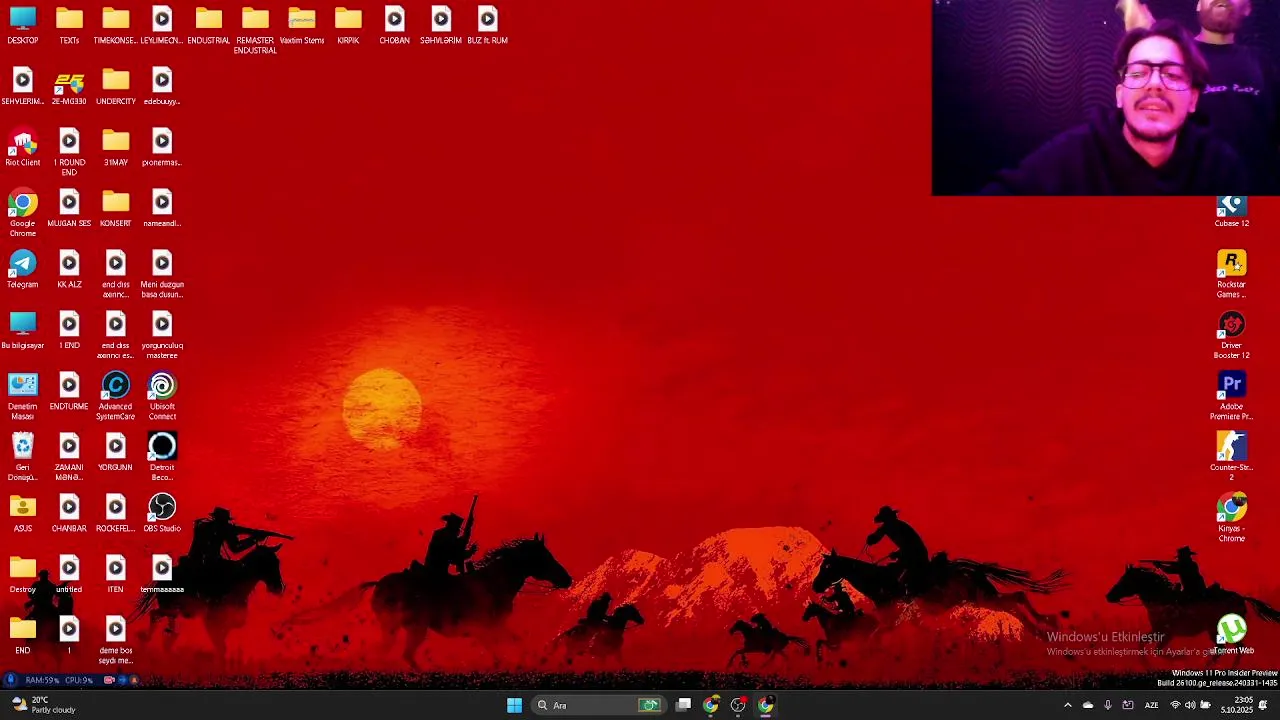The height and width of the screenshot is (720, 1280).
Task: Launch Cubase 12 shortcut
Action: click(1232, 211)
